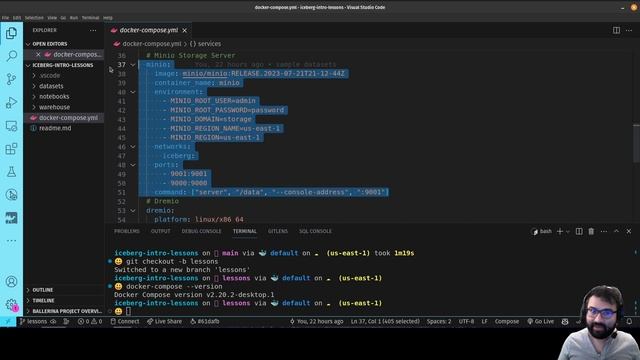
Task: Open the Testing flask view
Action: coord(11,171)
